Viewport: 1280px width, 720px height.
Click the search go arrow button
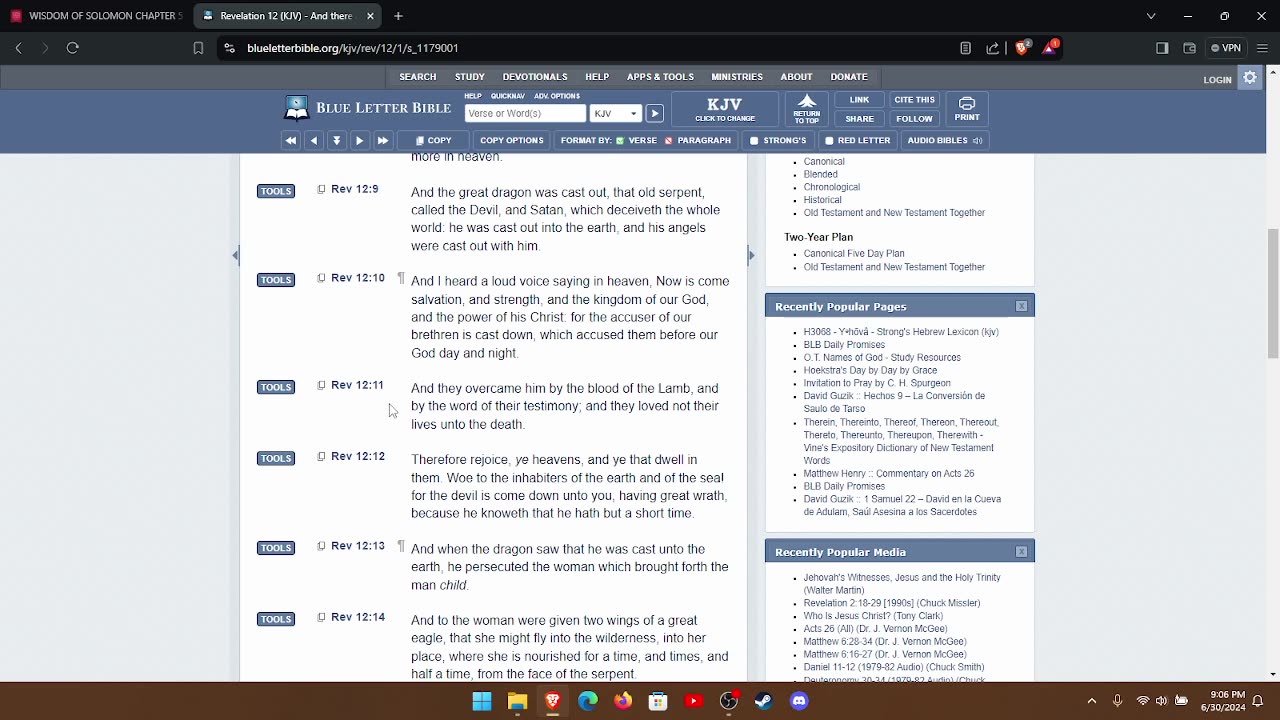654,113
